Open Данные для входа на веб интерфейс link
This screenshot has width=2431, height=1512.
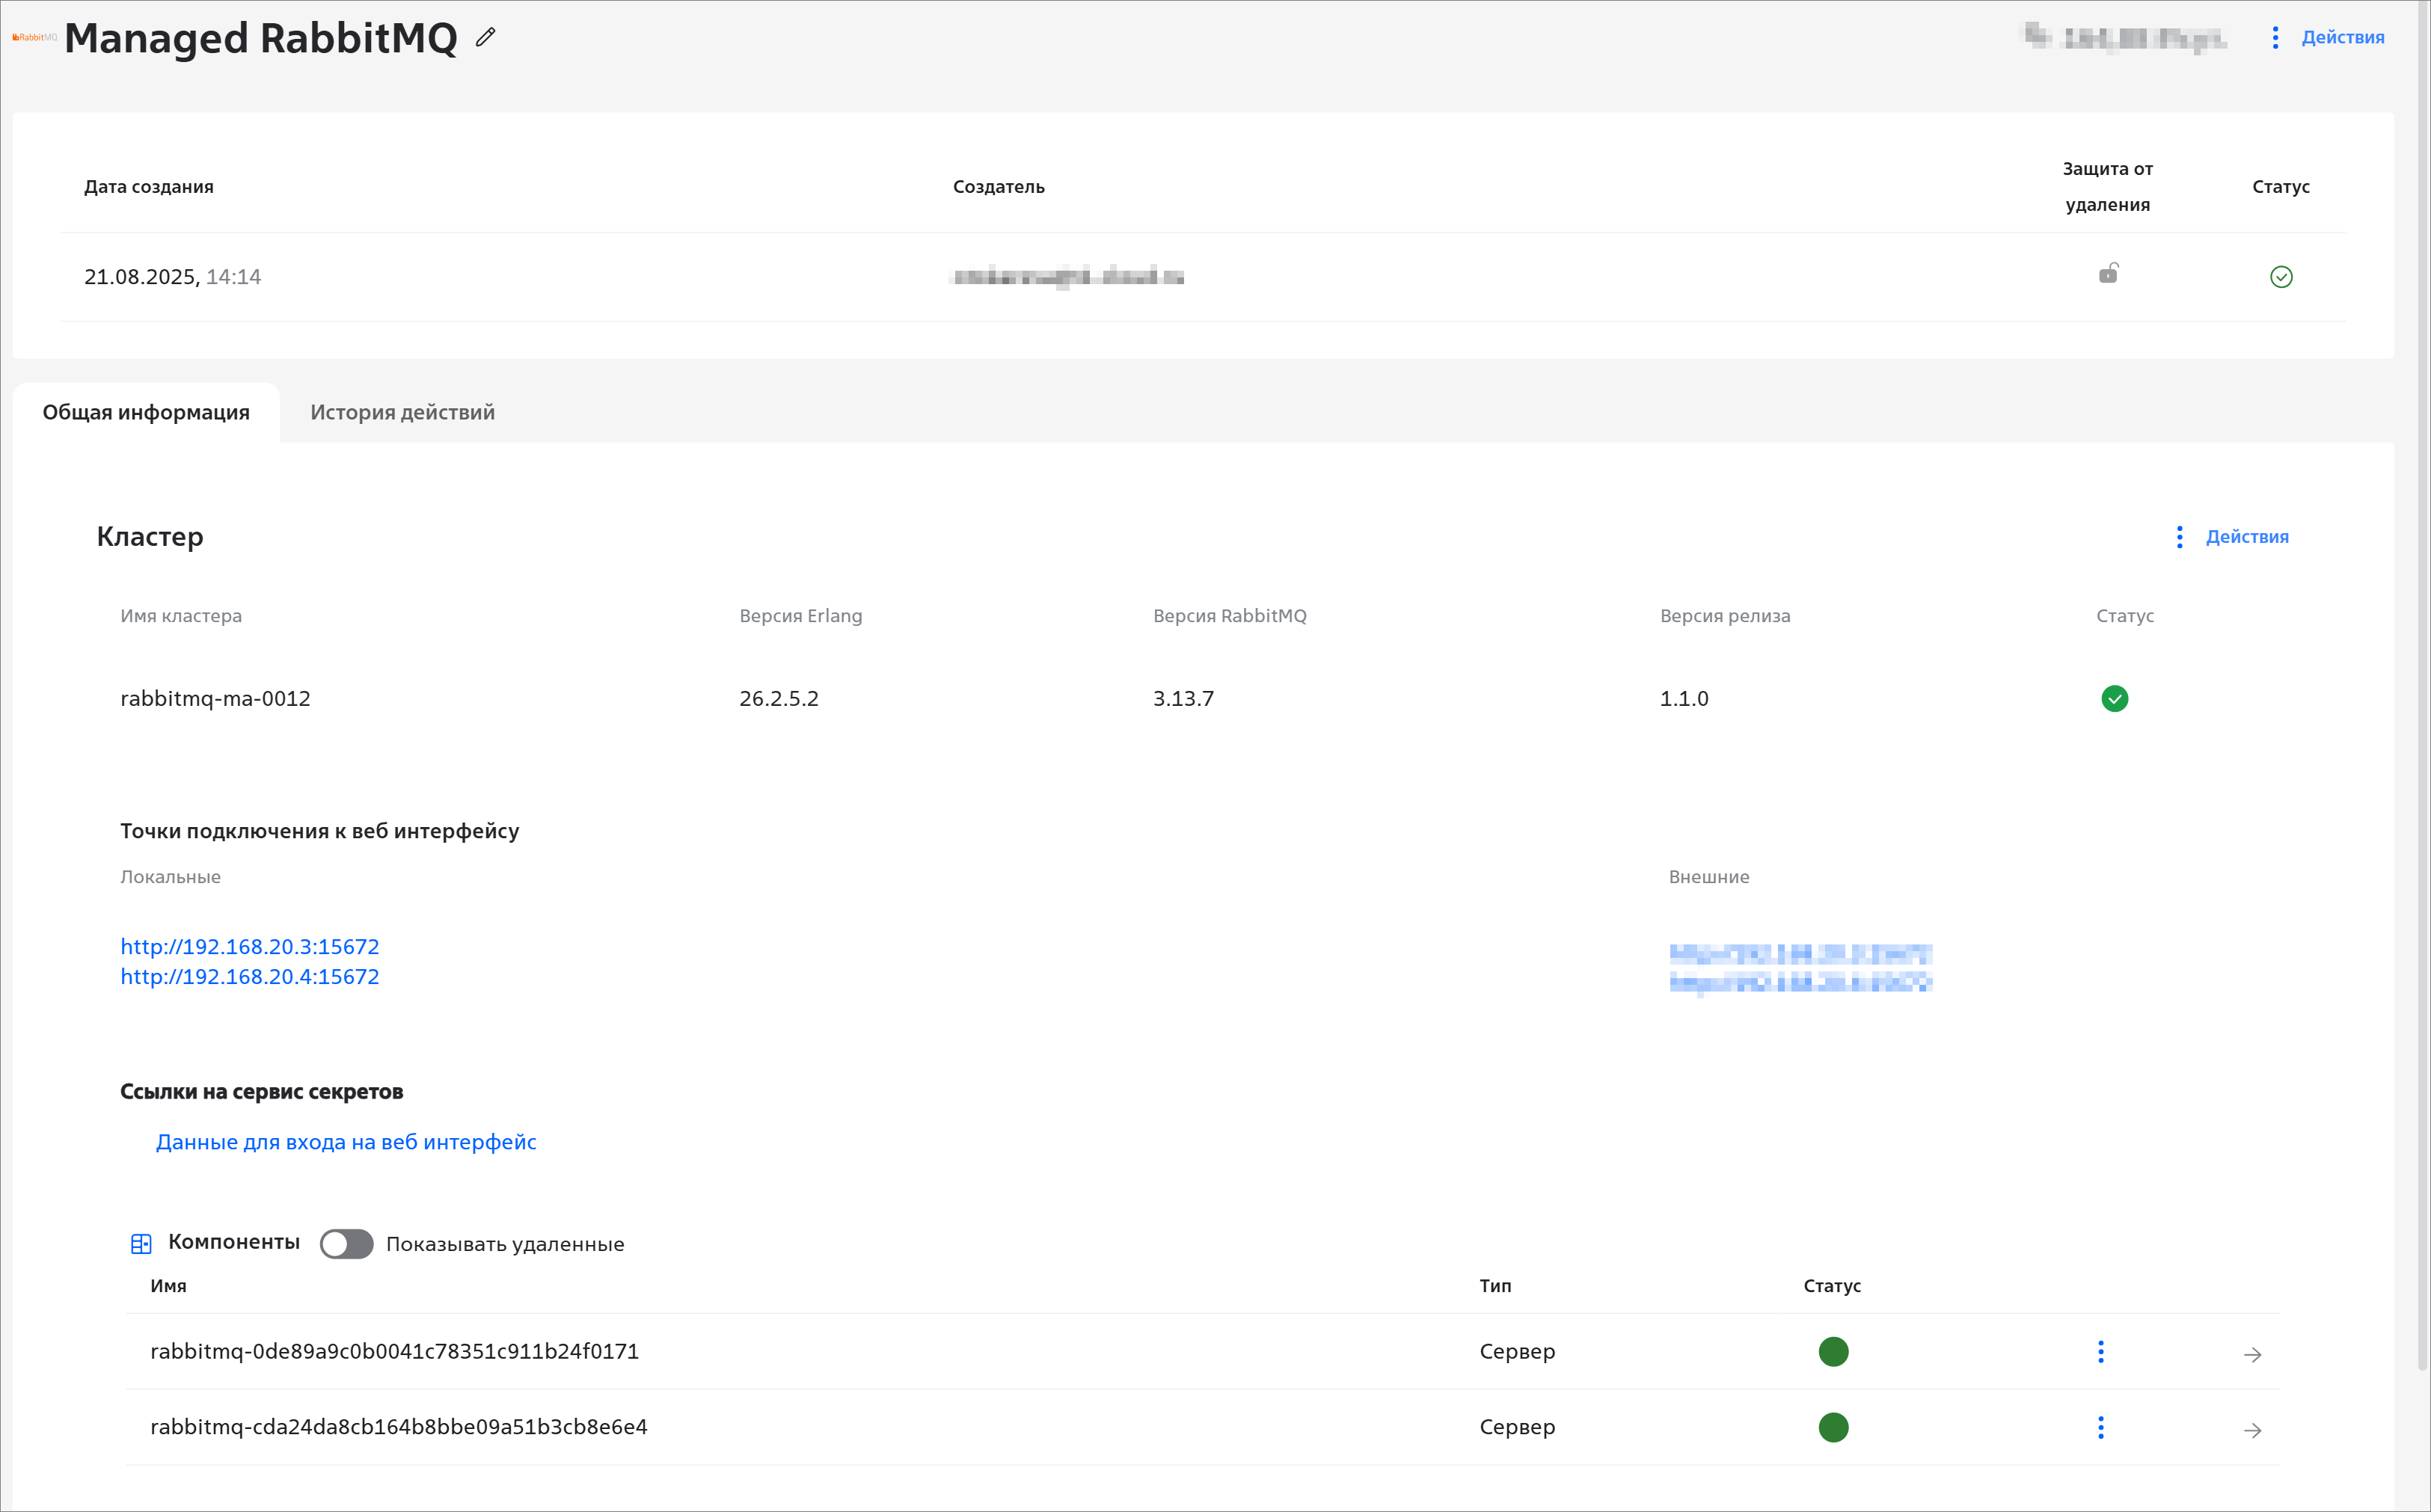click(x=346, y=1142)
